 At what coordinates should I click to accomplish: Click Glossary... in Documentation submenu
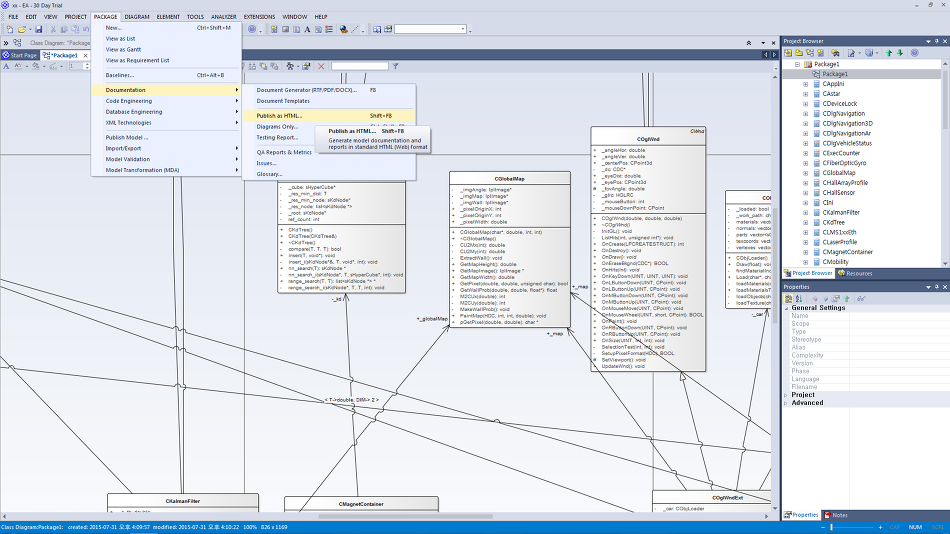click(329, 174)
